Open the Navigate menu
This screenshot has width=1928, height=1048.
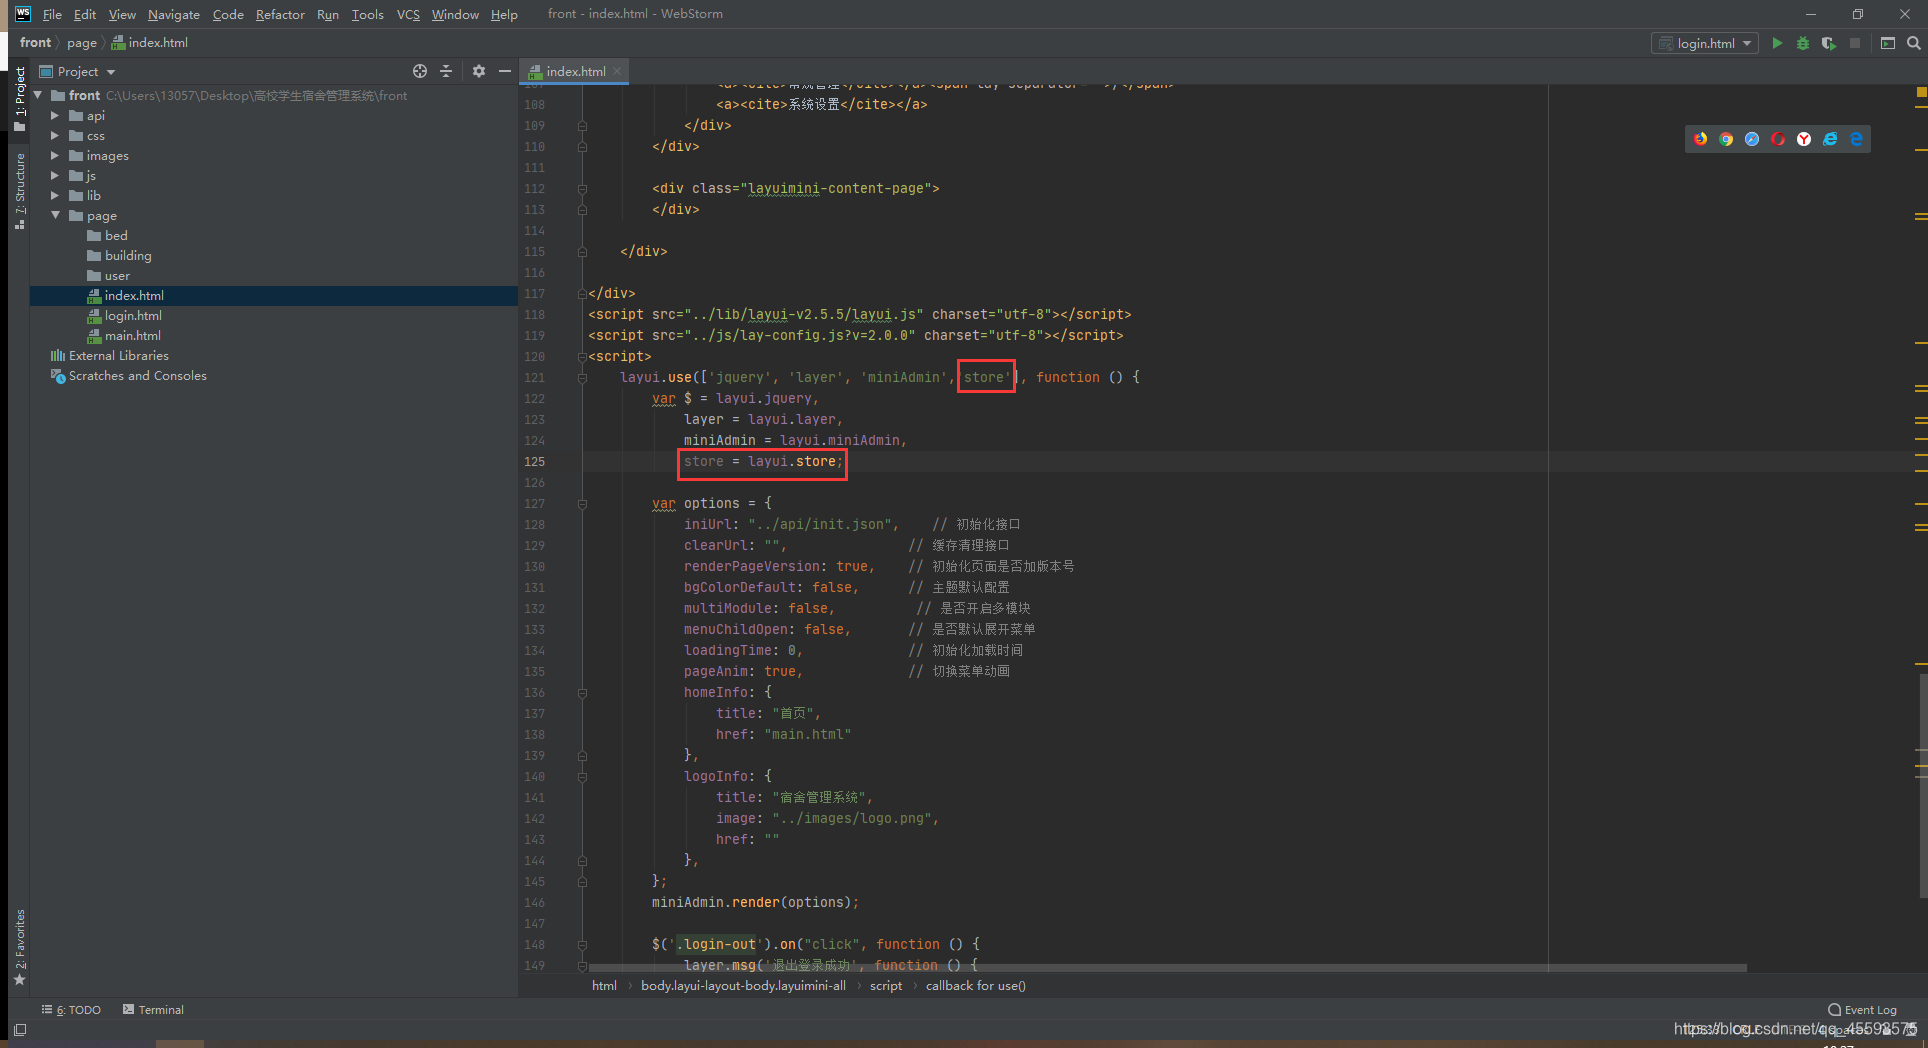click(174, 14)
